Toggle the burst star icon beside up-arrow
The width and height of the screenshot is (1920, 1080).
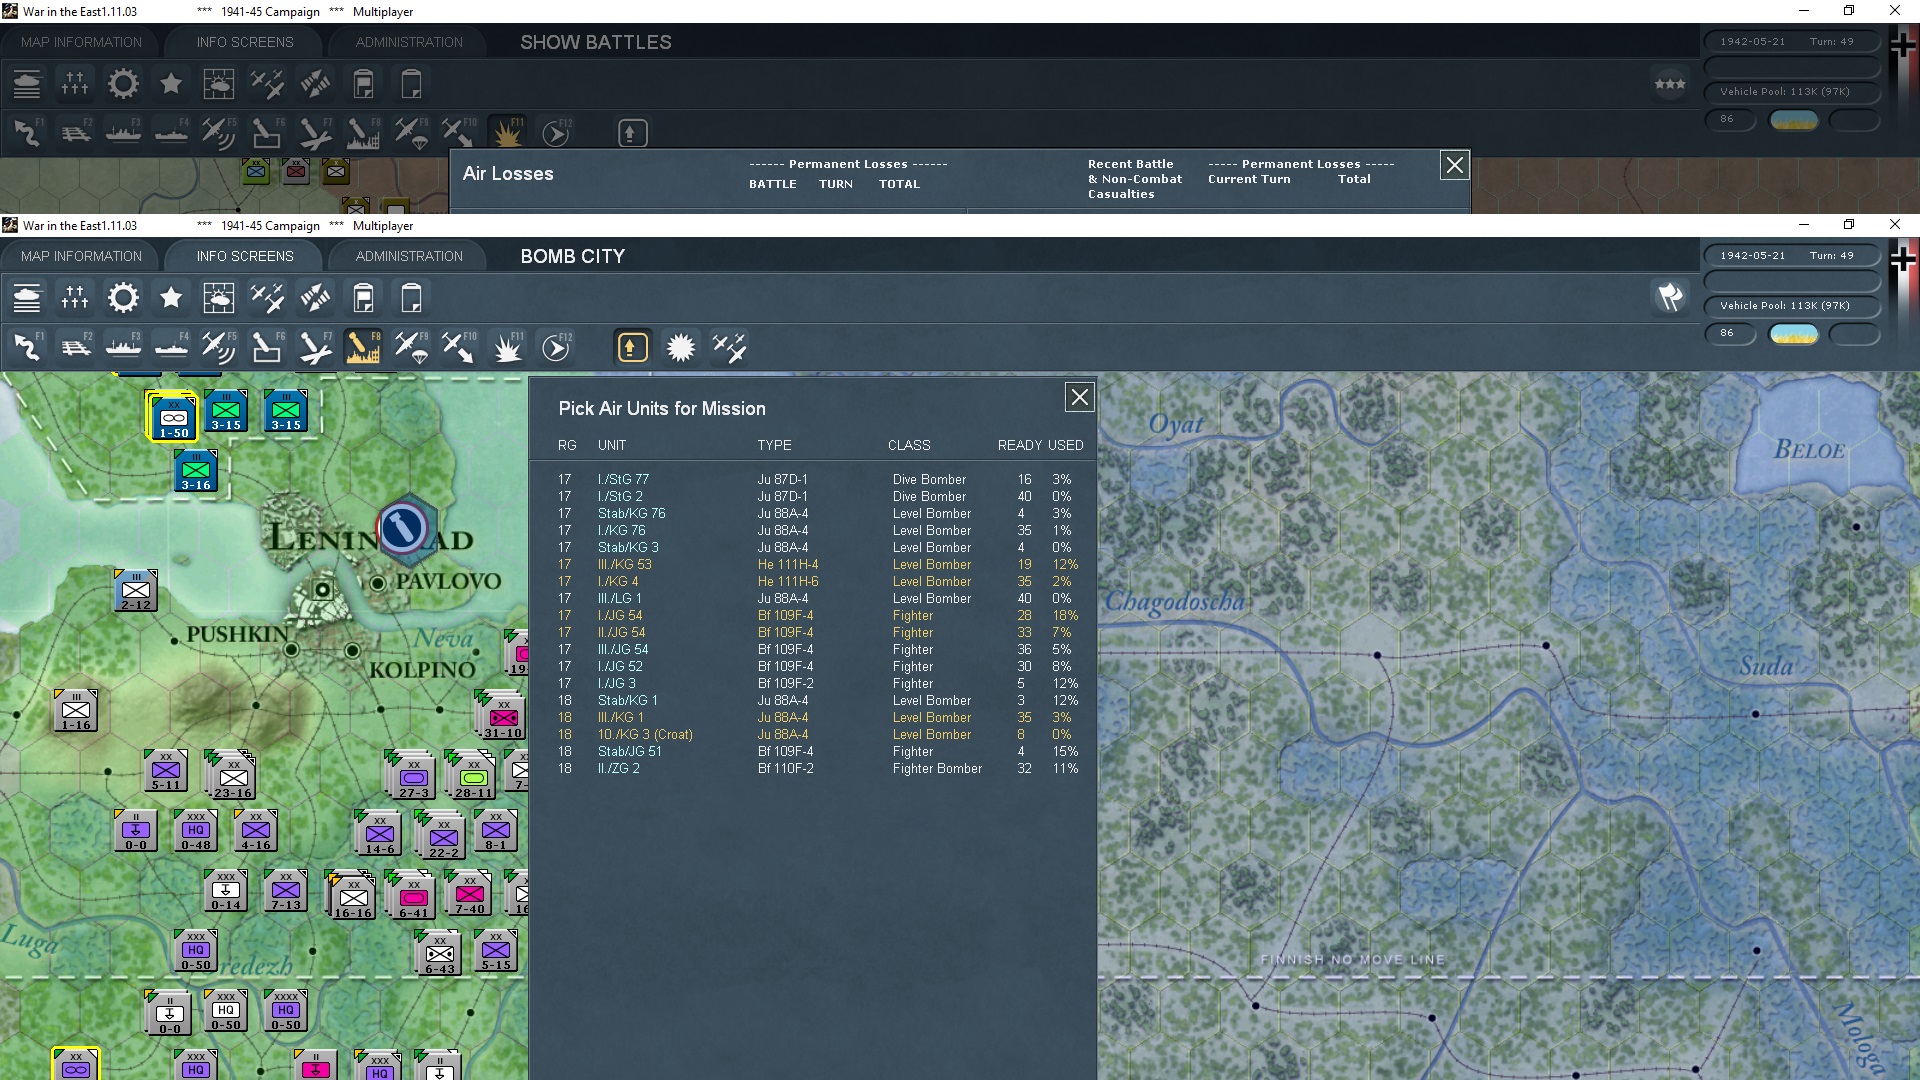pyautogui.click(x=680, y=347)
